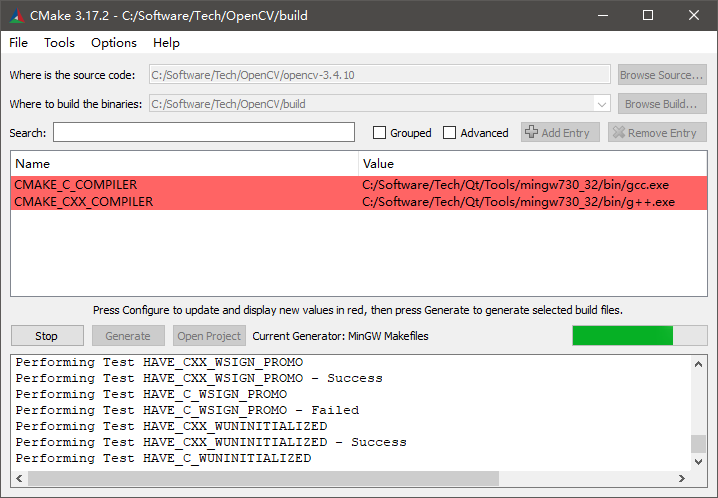718x498 pixels.
Task: Focus the Search input field
Action: (x=204, y=132)
